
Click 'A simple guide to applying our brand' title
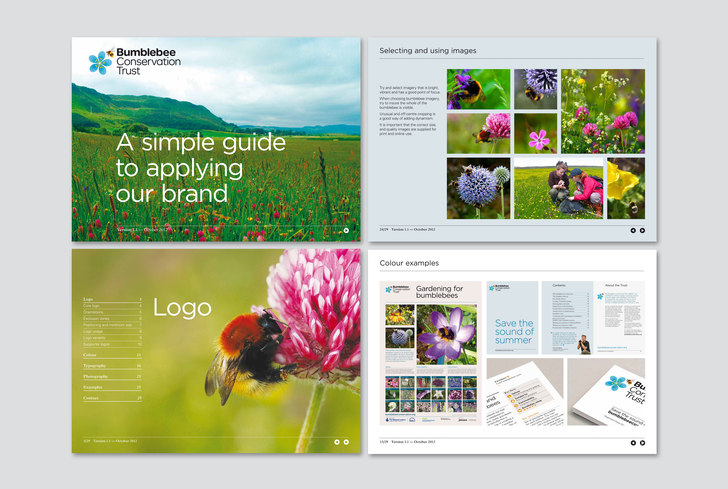point(201,168)
